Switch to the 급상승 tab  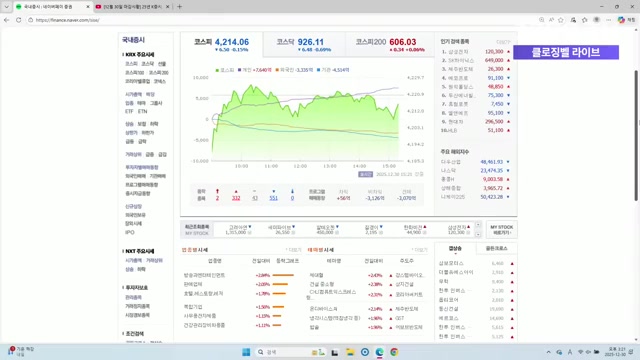pos(455,248)
